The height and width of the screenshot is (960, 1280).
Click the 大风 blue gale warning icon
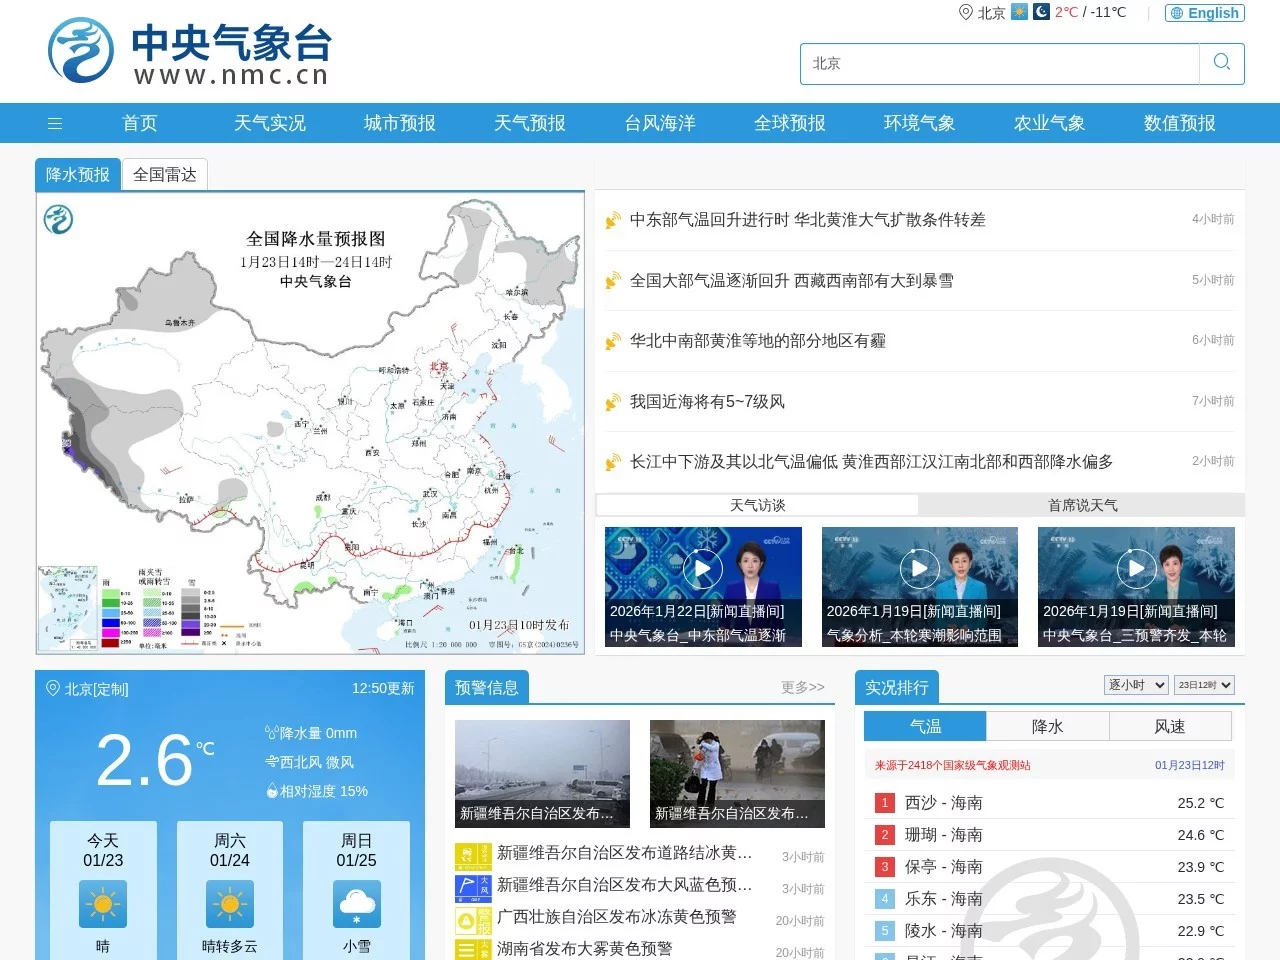tap(472, 886)
